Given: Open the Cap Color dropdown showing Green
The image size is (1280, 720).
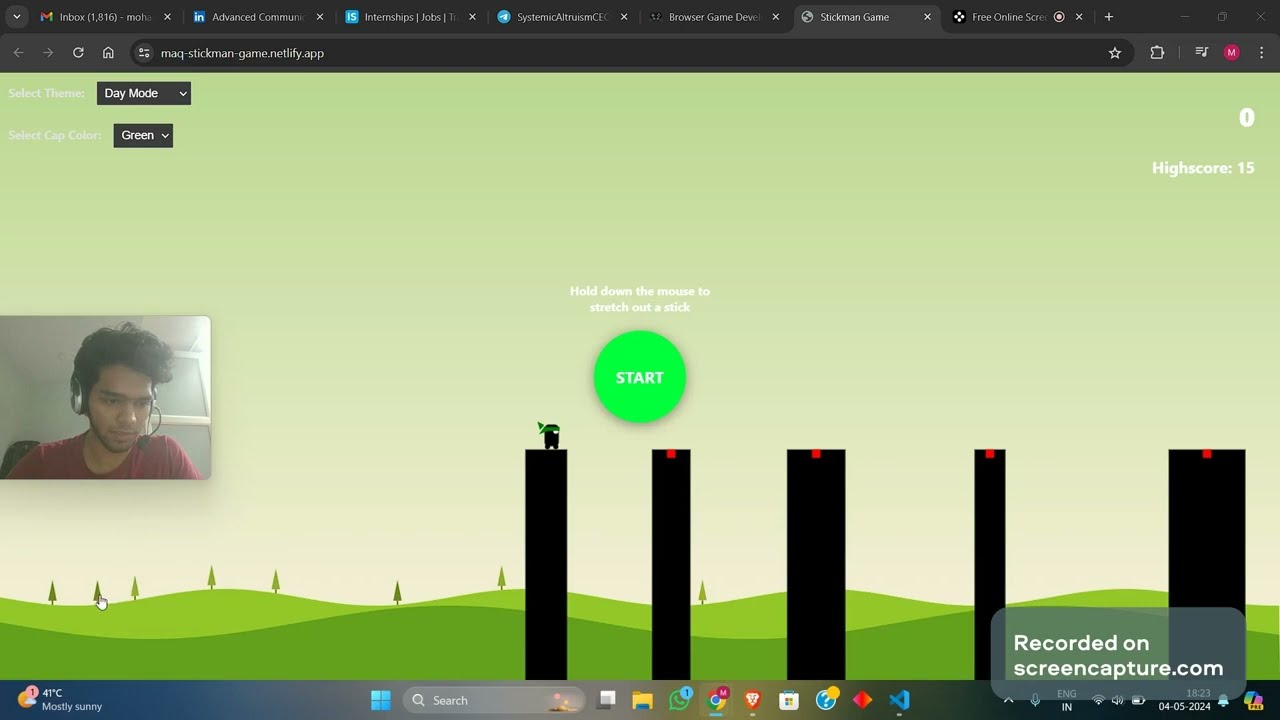Looking at the screenshot, I should (x=143, y=135).
